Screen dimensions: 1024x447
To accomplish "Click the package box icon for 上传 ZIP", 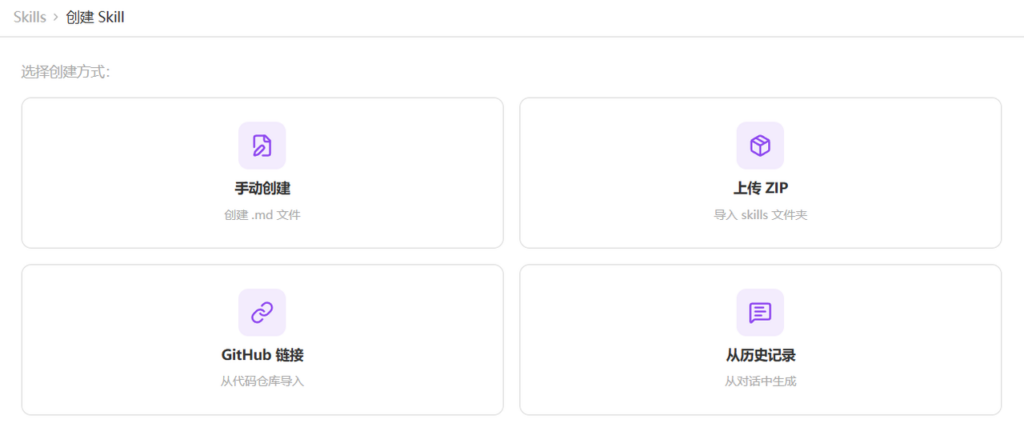I will 760,146.
